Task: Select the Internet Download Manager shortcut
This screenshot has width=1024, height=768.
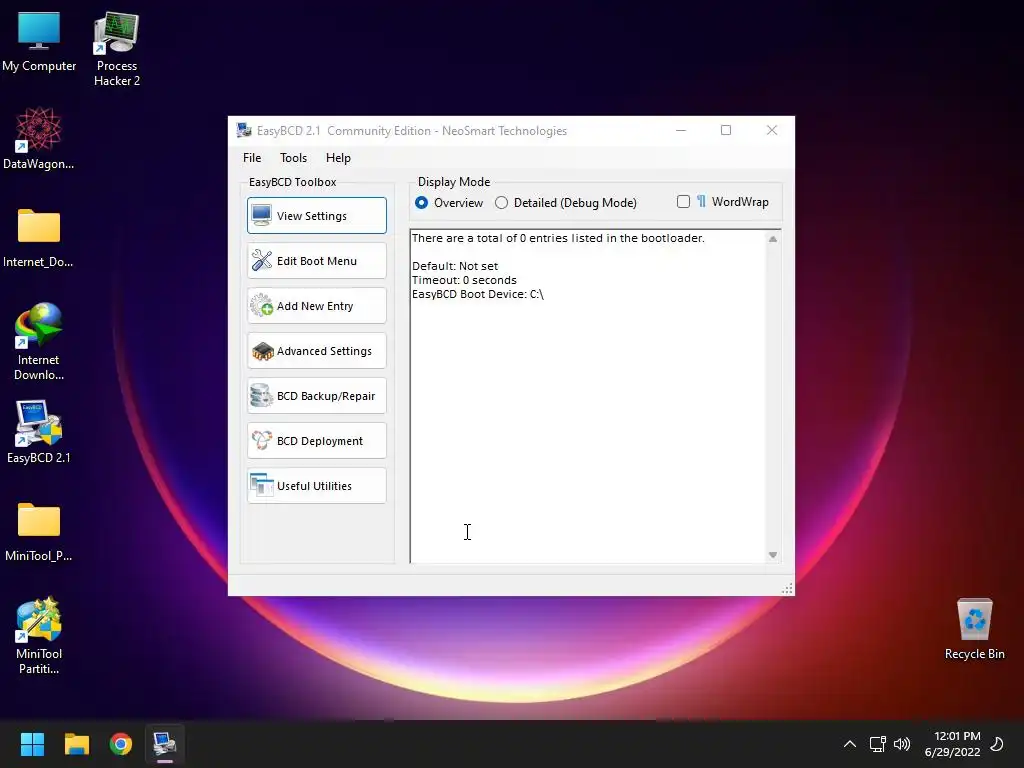Action: click(x=39, y=342)
